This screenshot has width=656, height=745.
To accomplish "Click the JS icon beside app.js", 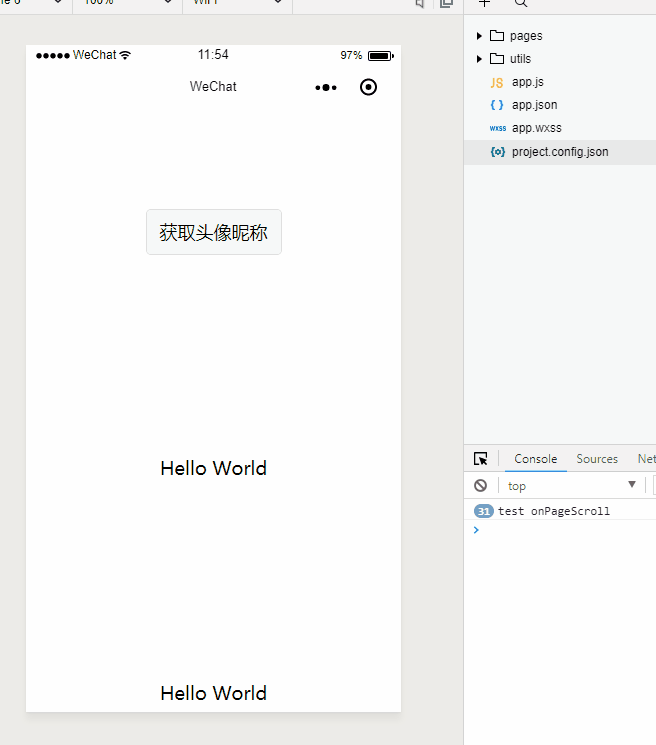I will tap(497, 83).
